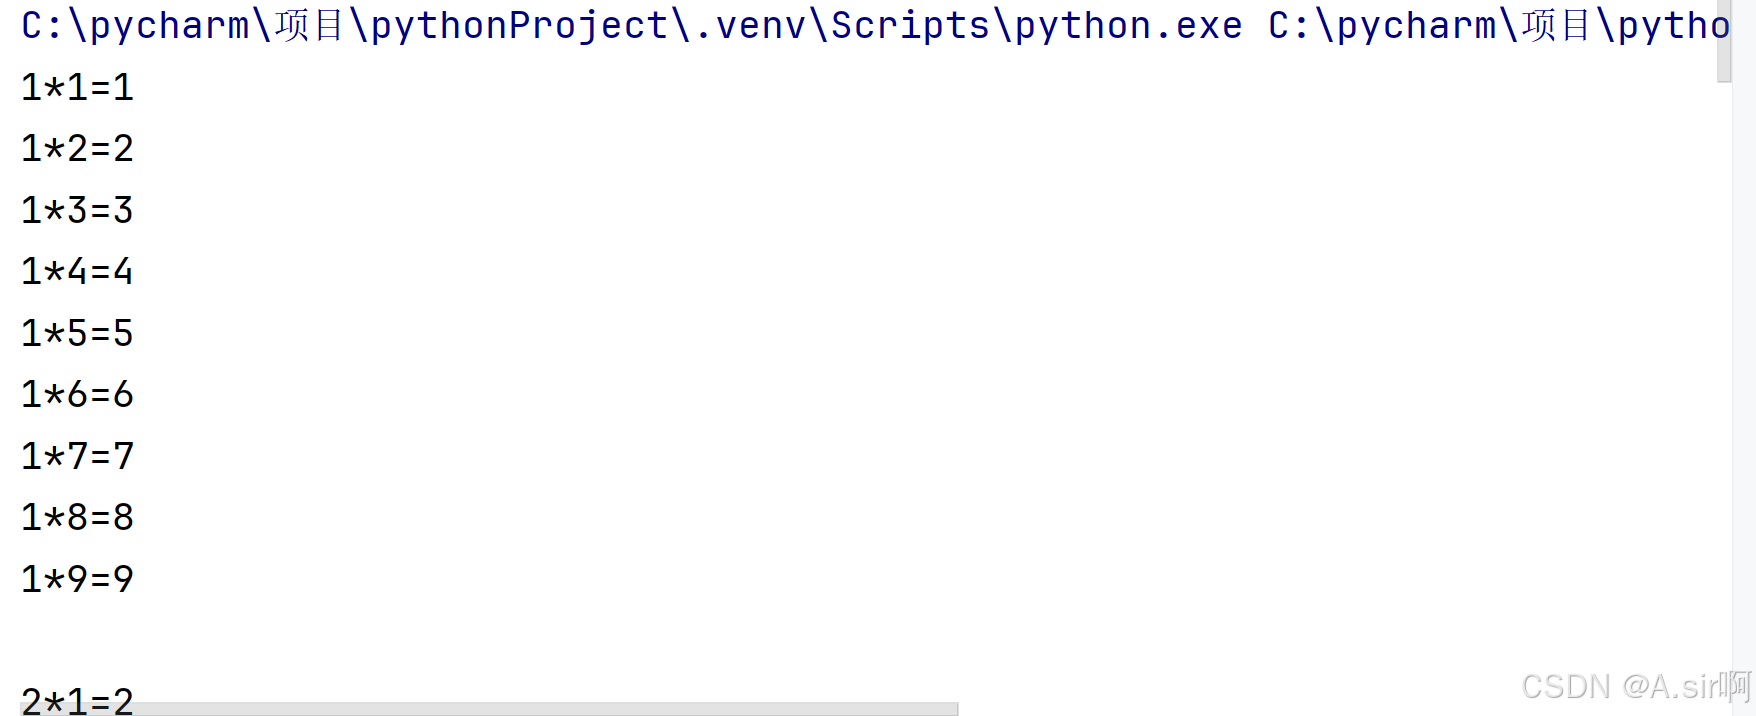
Task: Place cursor on output line 1*3=3
Action: pos(77,211)
